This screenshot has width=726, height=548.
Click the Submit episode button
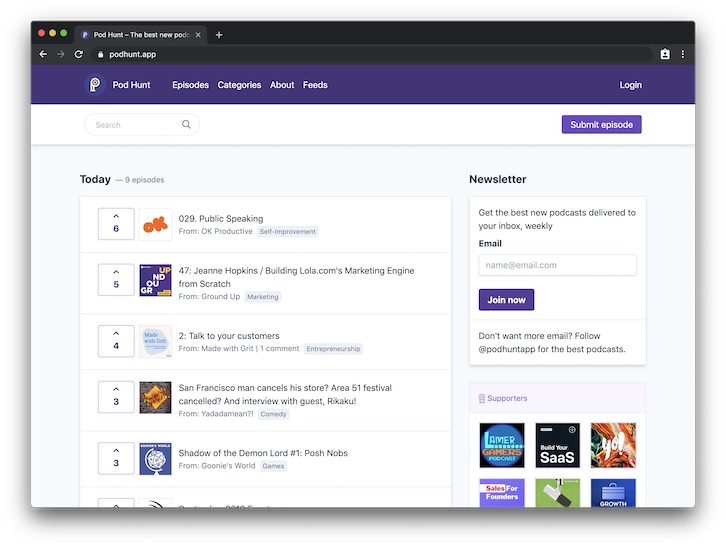[601, 125]
